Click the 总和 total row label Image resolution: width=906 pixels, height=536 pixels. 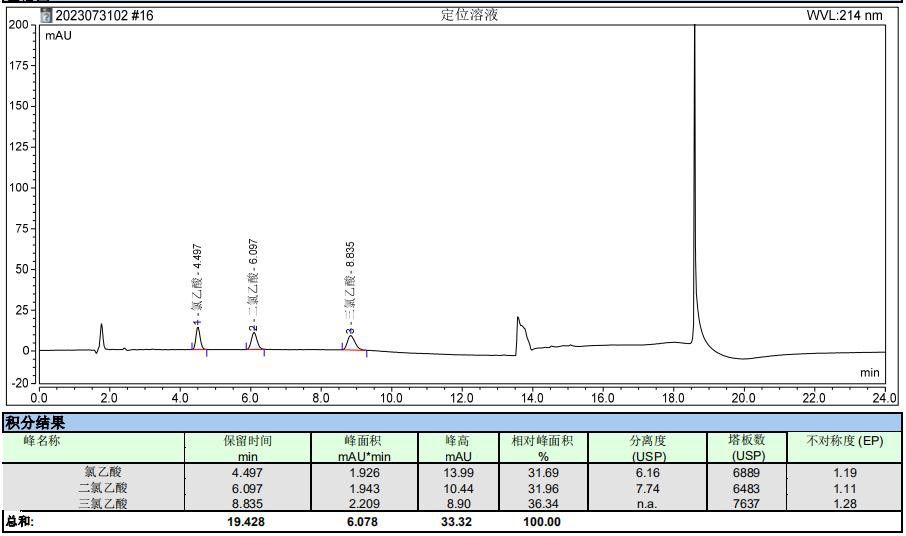(x=20, y=521)
